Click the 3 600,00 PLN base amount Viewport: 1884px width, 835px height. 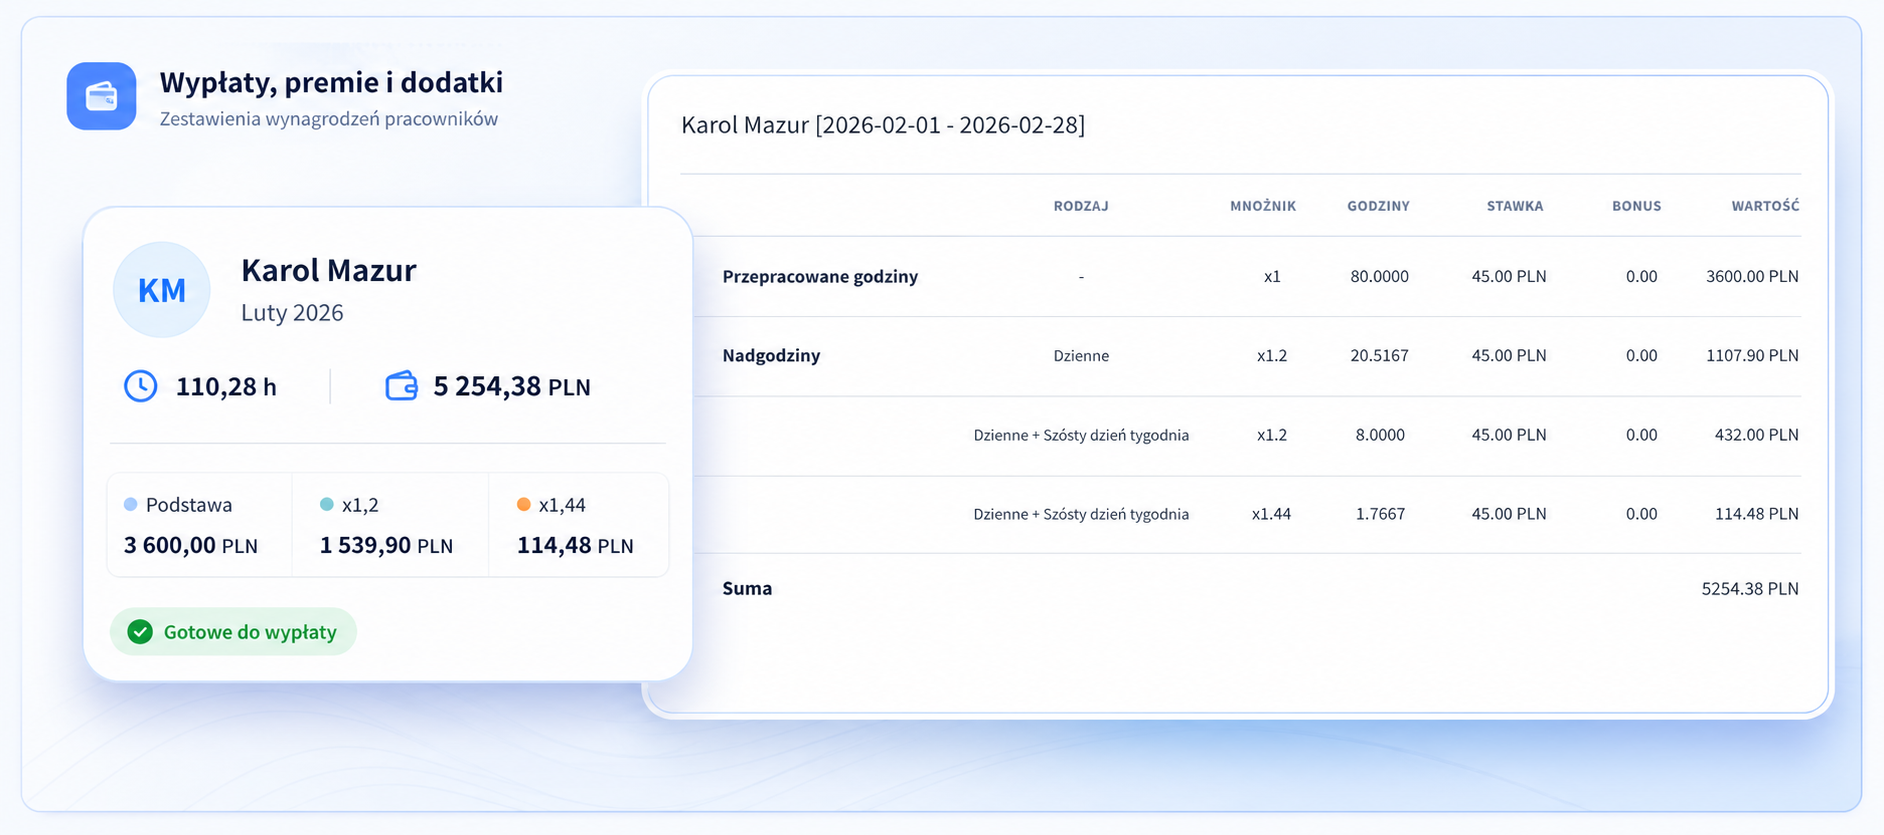[x=191, y=546]
